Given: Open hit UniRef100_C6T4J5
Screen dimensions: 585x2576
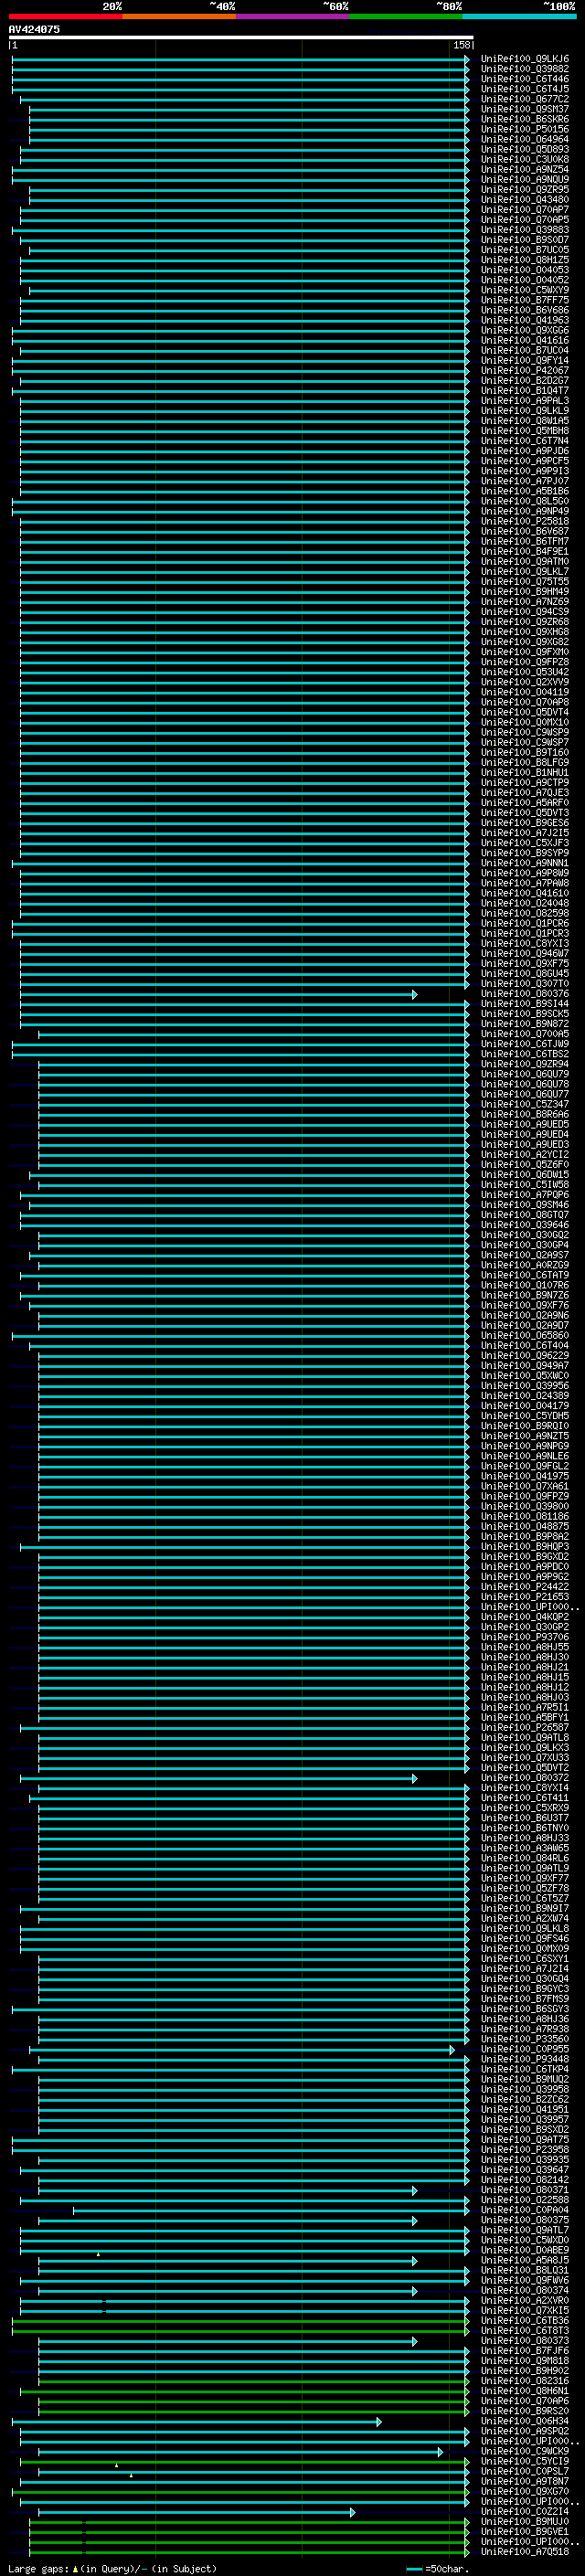Looking at the screenshot, I should coord(524,89).
